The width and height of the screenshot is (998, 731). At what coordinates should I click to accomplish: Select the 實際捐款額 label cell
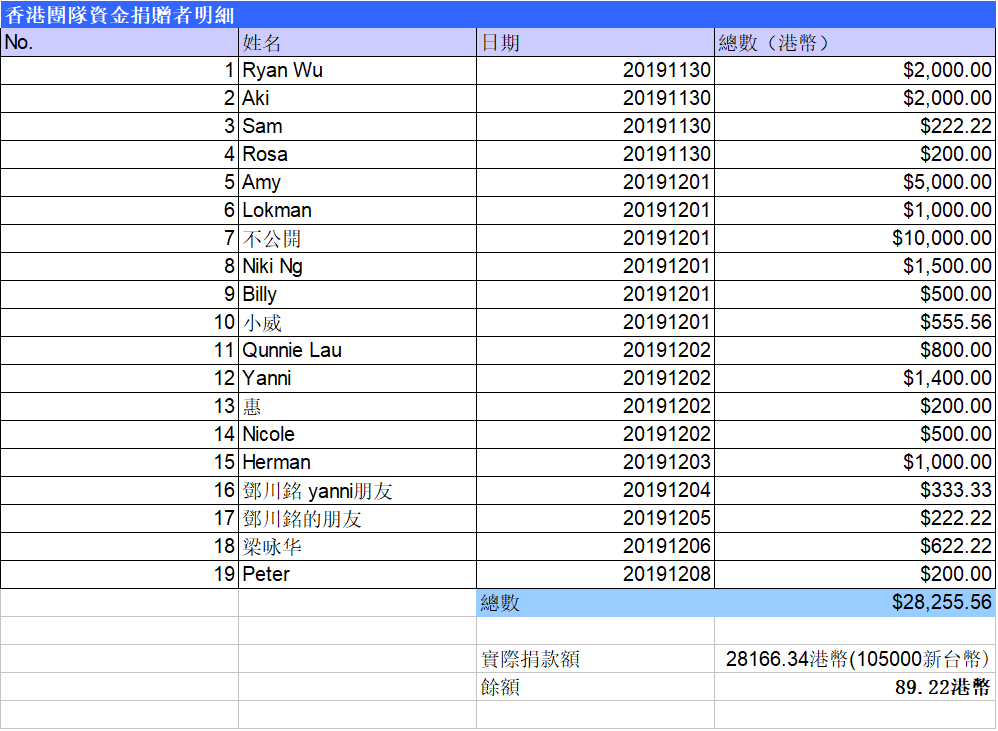(x=595, y=659)
